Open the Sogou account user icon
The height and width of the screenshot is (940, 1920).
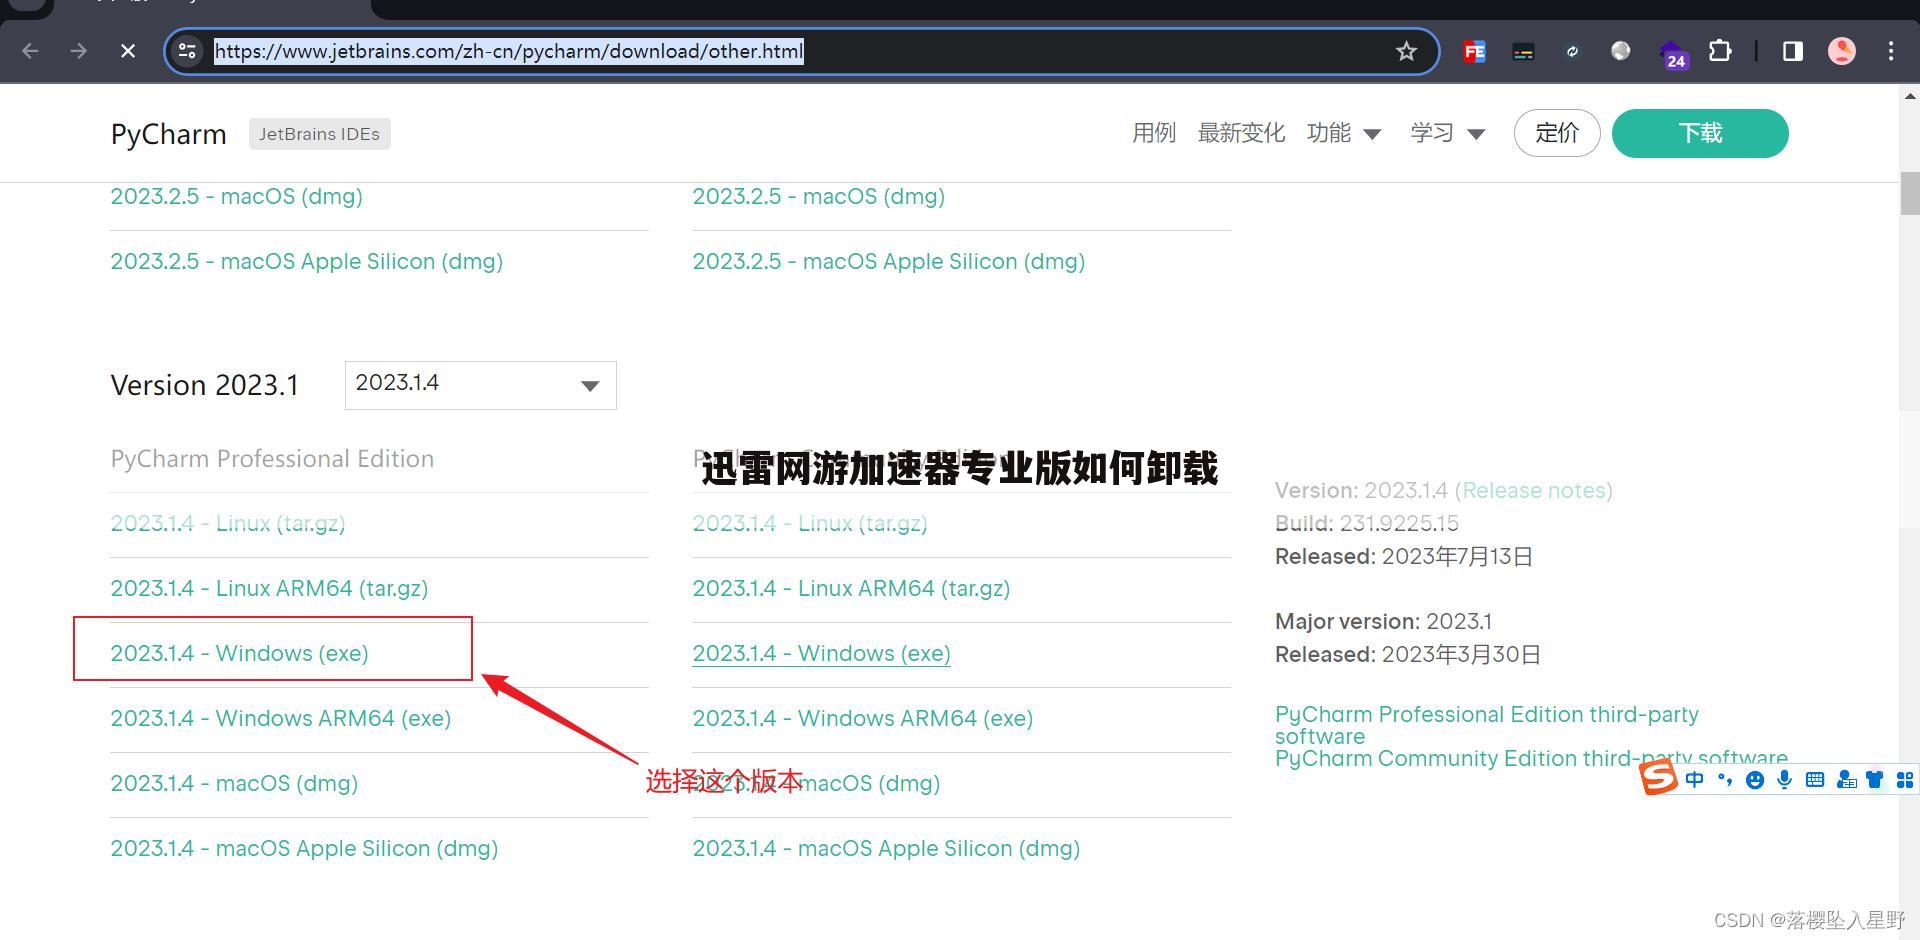[x=1846, y=780]
